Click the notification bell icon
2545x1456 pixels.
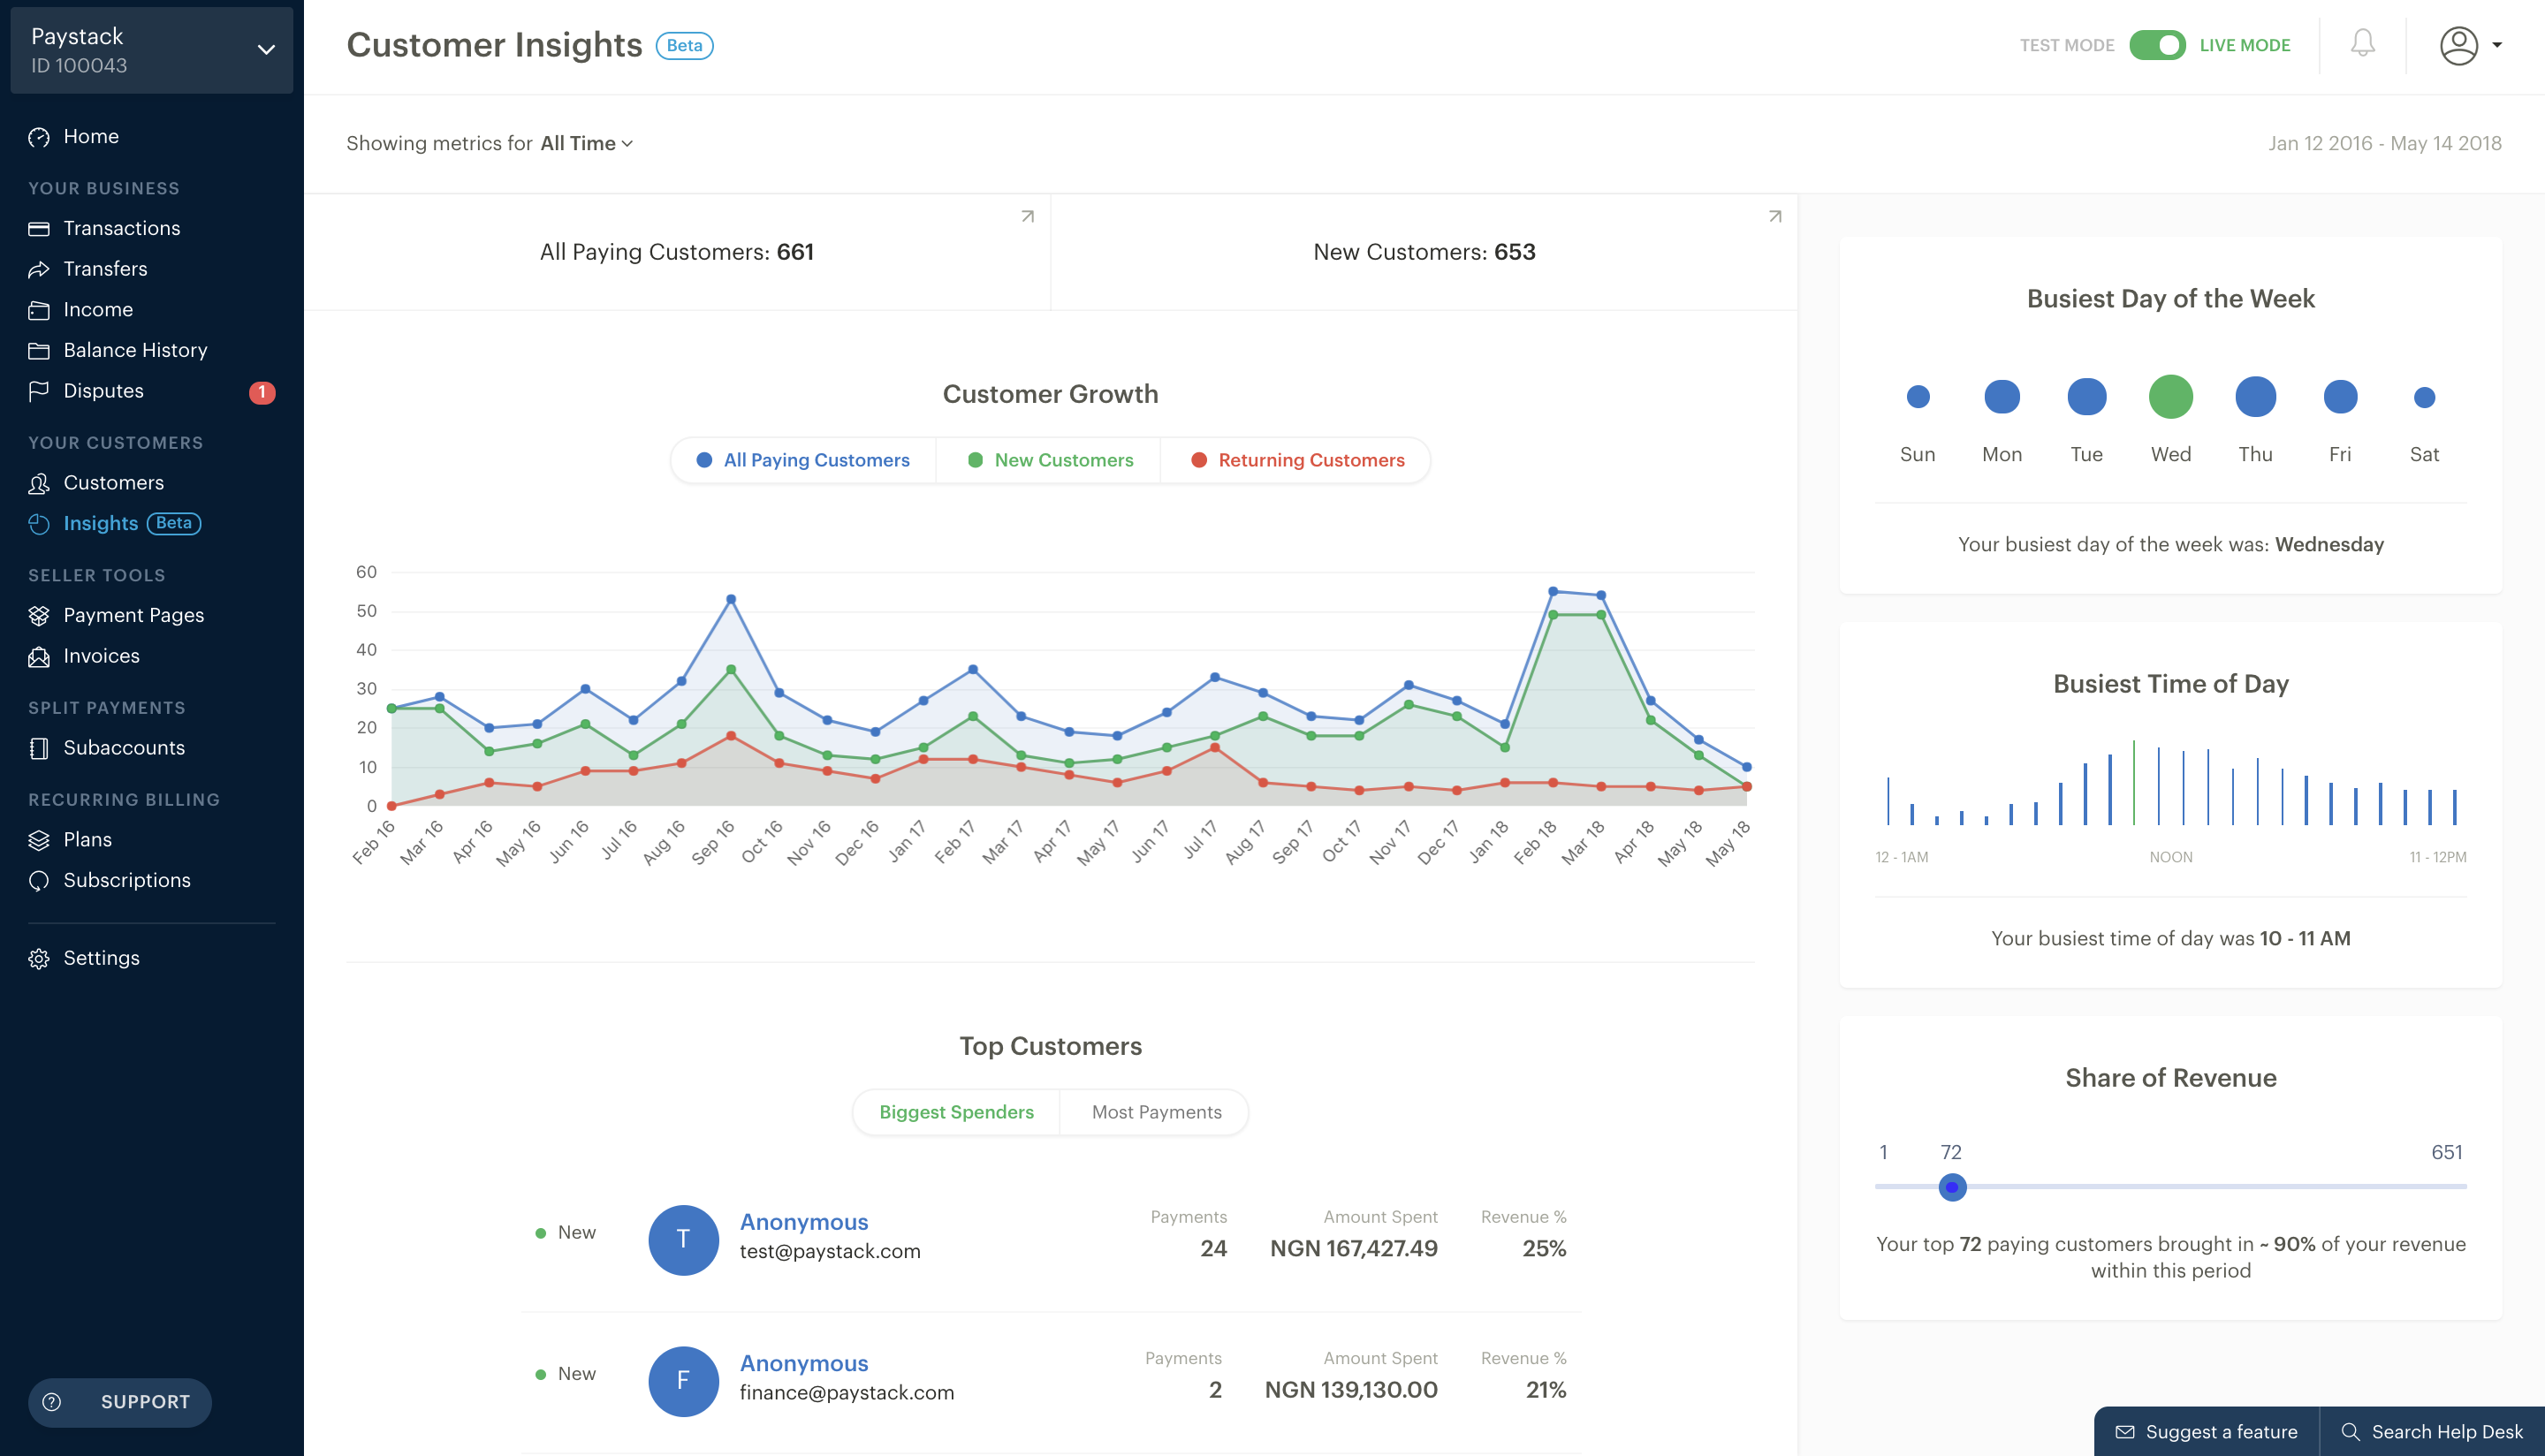(x=2362, y=44)
